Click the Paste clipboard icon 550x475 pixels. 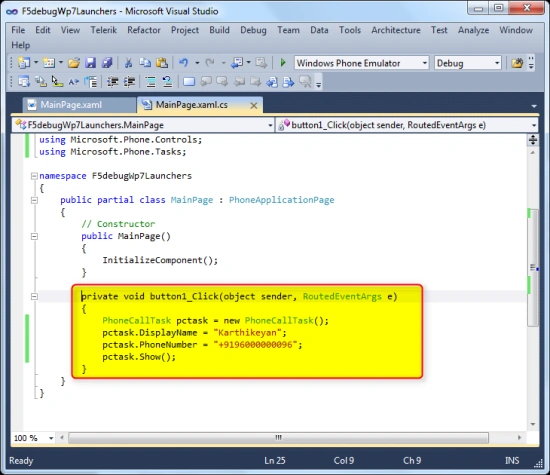pos(162,63)
